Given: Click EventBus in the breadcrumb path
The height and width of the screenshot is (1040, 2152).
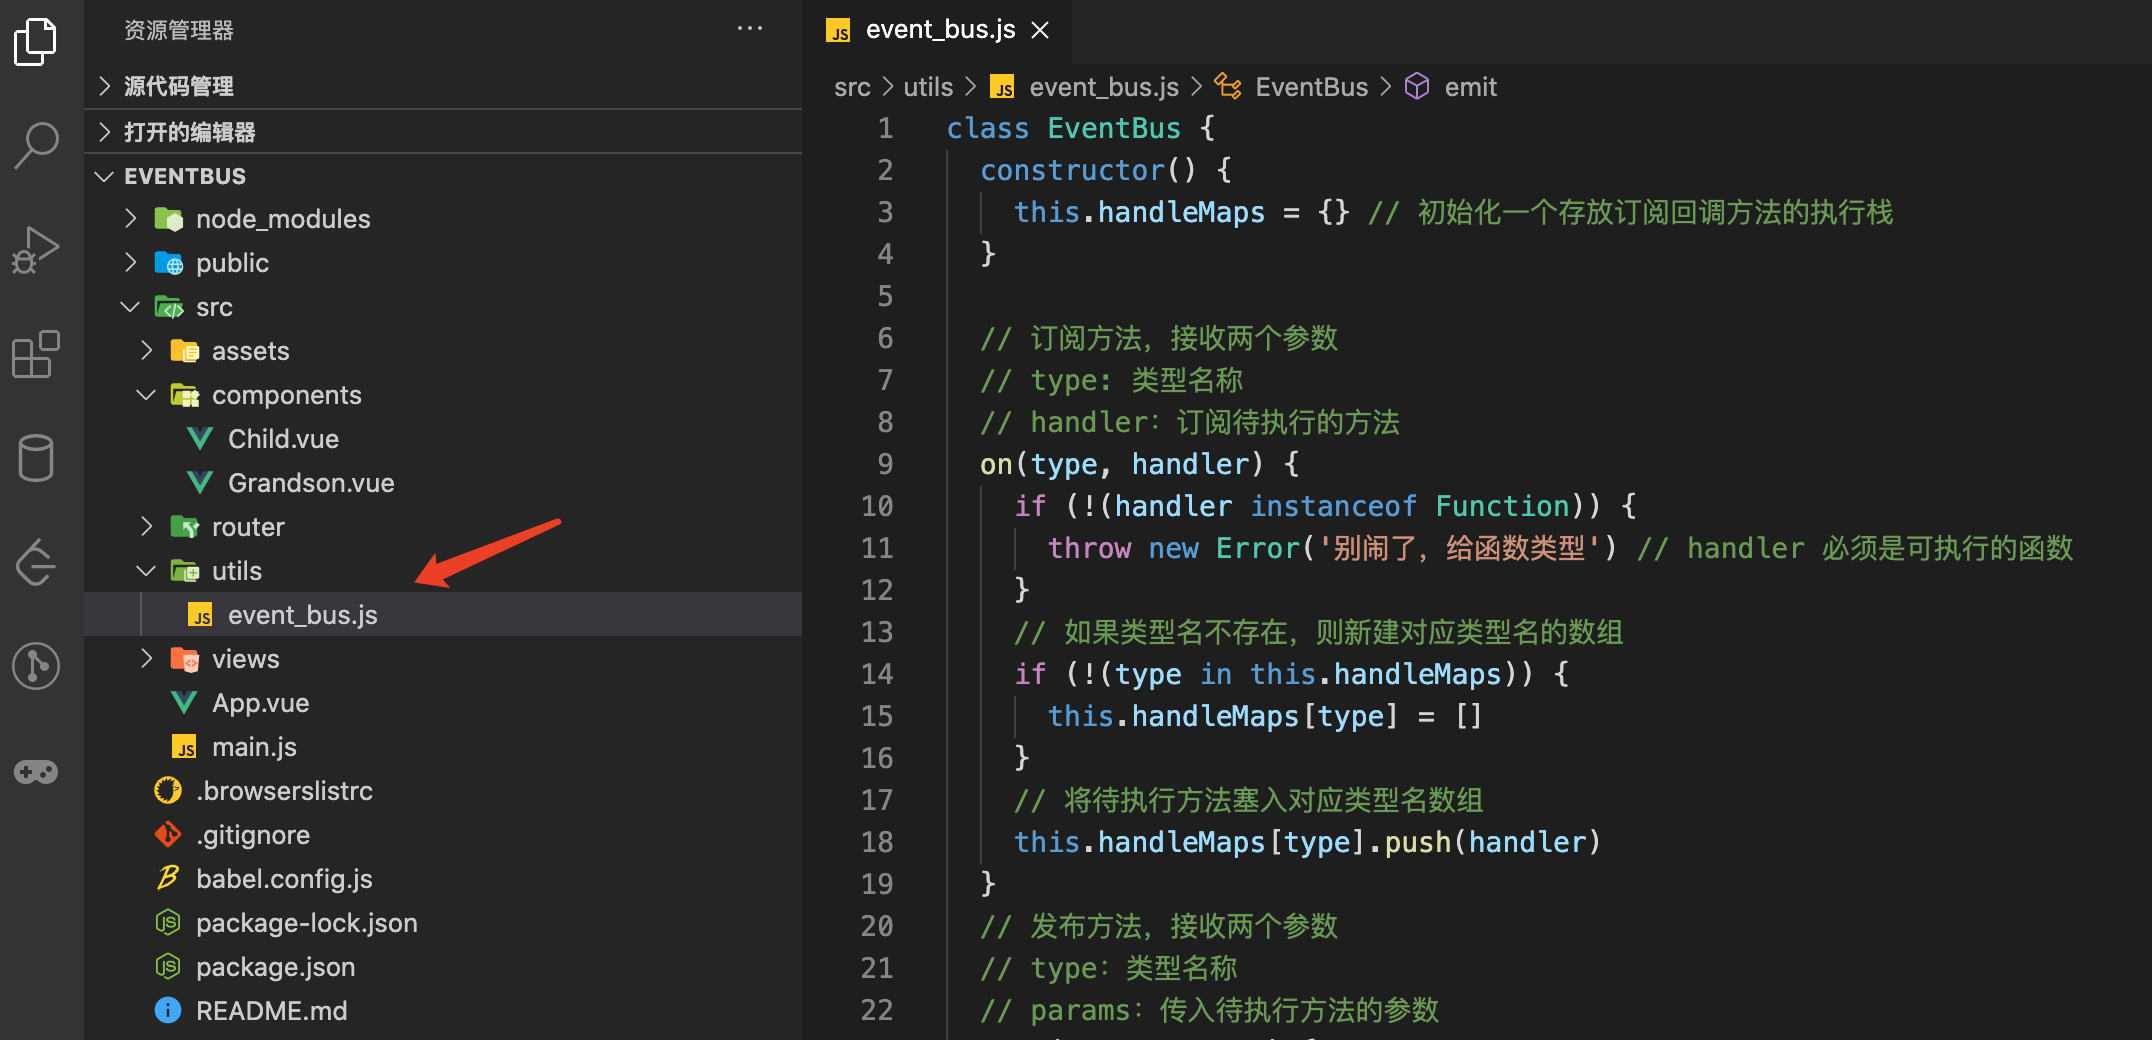Looking at the screenshot, I should (x=1310, y=87).
